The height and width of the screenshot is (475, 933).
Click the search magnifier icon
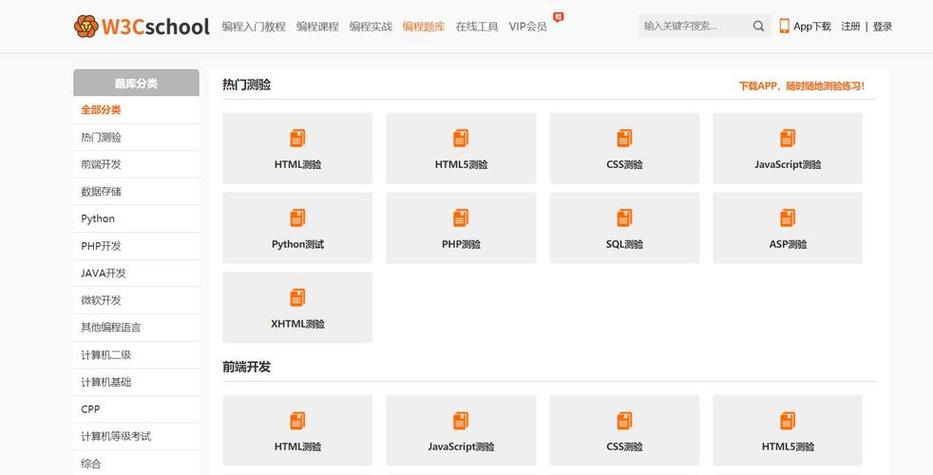(x=758, y=26)
